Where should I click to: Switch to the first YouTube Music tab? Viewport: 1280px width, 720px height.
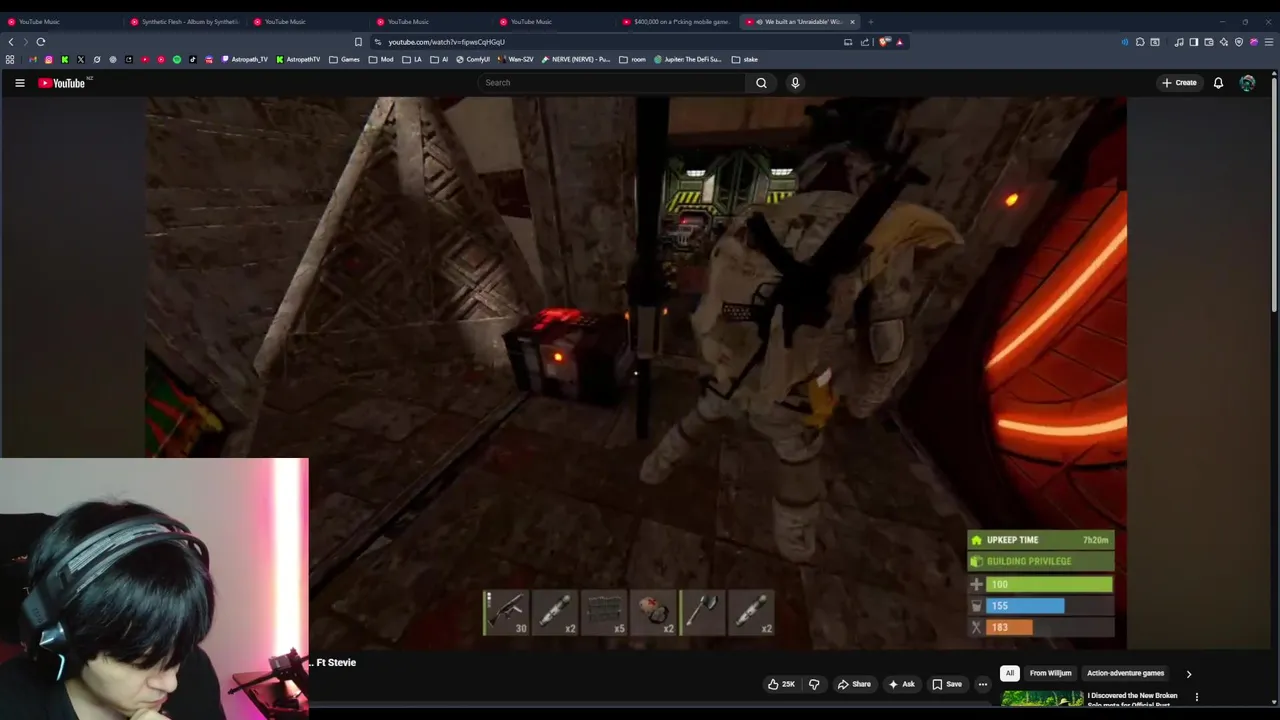60,22
